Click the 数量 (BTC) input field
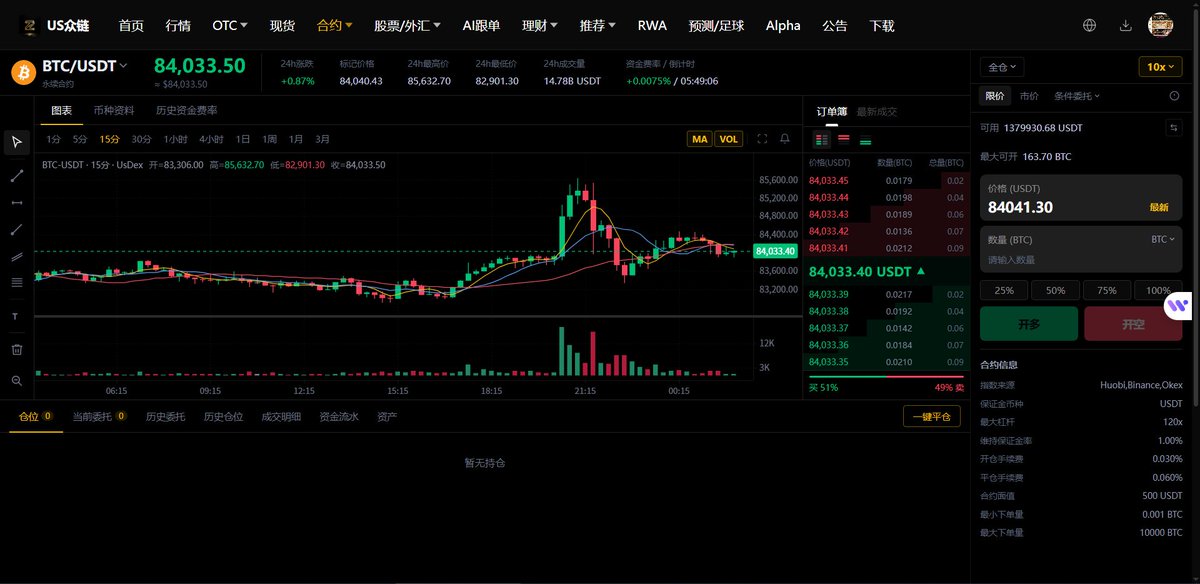Image resolution: width=1200 pixels, height=584 pixels. (x=1081, y=250)
